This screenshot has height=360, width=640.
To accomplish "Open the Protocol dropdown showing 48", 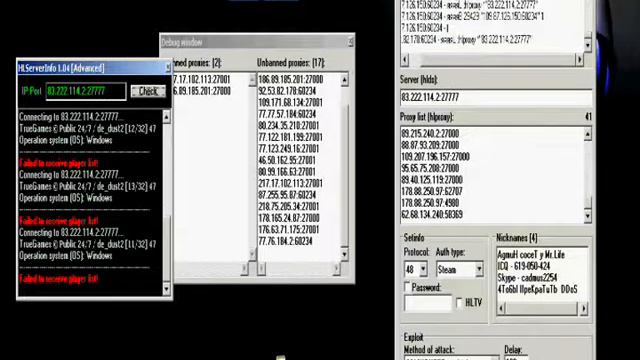I will (x=423, y=269).
